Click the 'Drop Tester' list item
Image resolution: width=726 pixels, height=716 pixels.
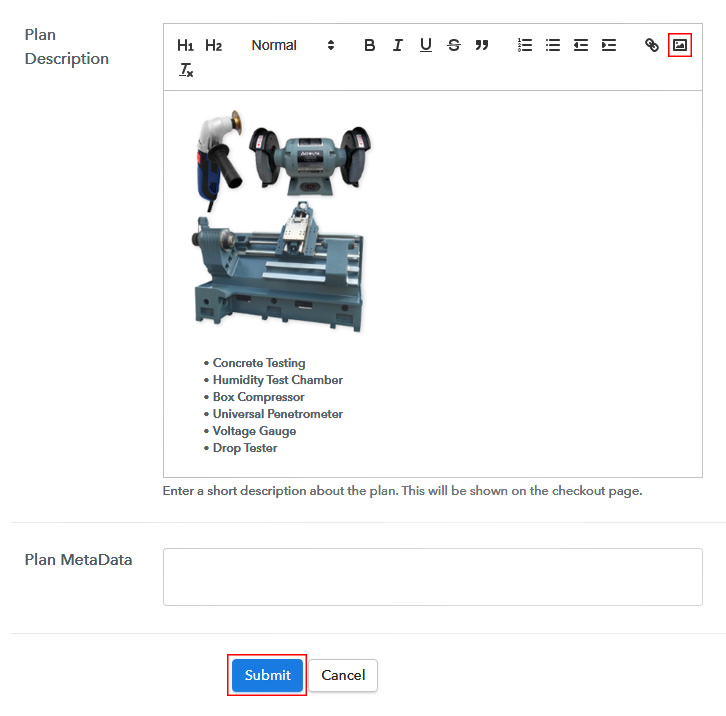(x=245, y=448)
